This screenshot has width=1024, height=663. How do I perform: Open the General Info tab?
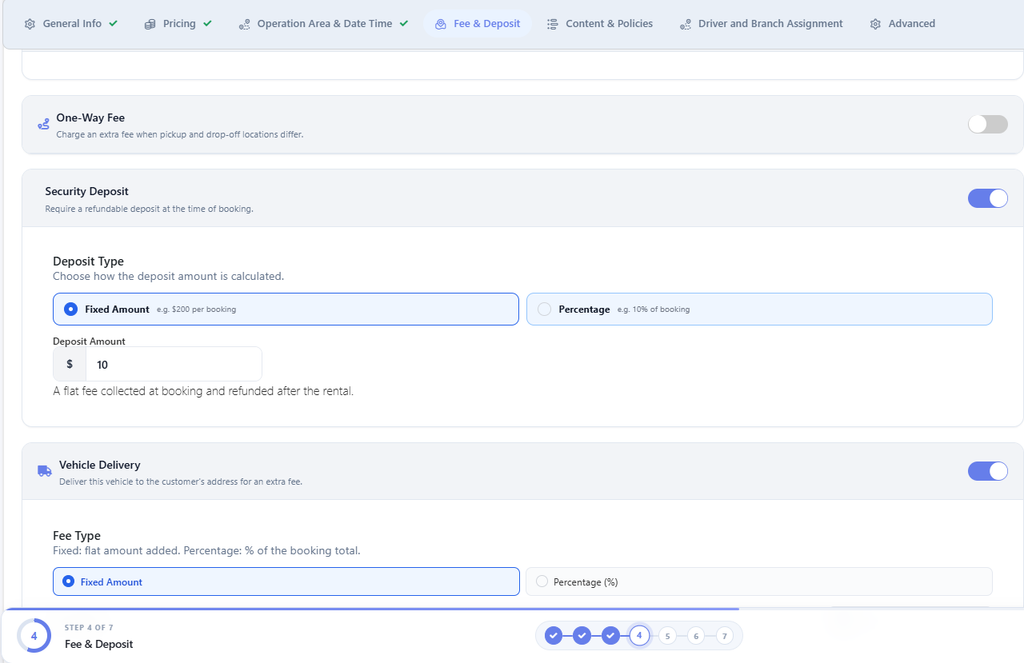pyautogui.click(x=71, y=24)
